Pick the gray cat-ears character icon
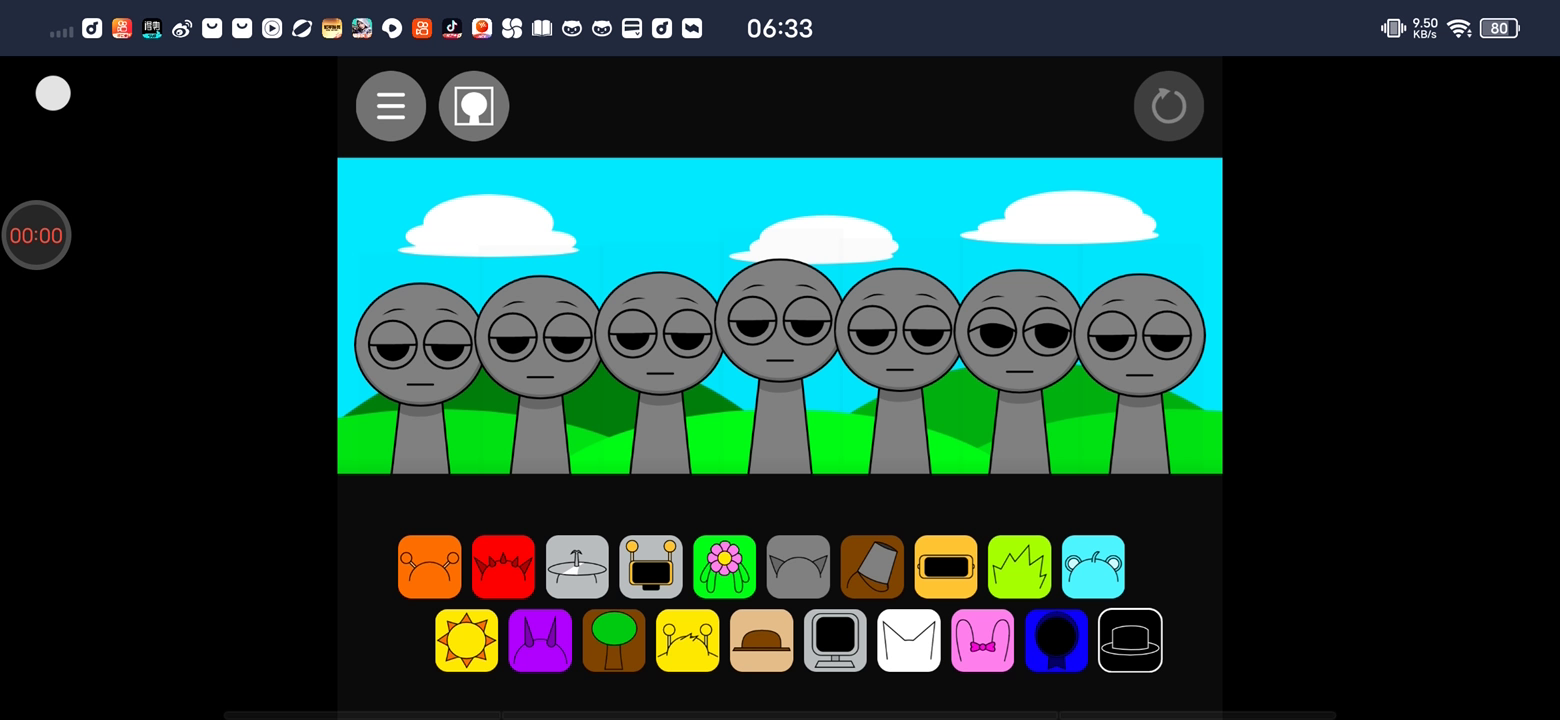The image size is (1560, 720). tap(798, 567)
